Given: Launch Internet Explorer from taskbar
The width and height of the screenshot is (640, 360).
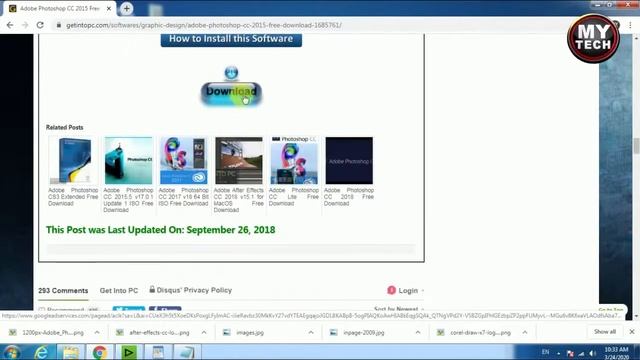Looking at the screenshot, I should tap(41, 352).
